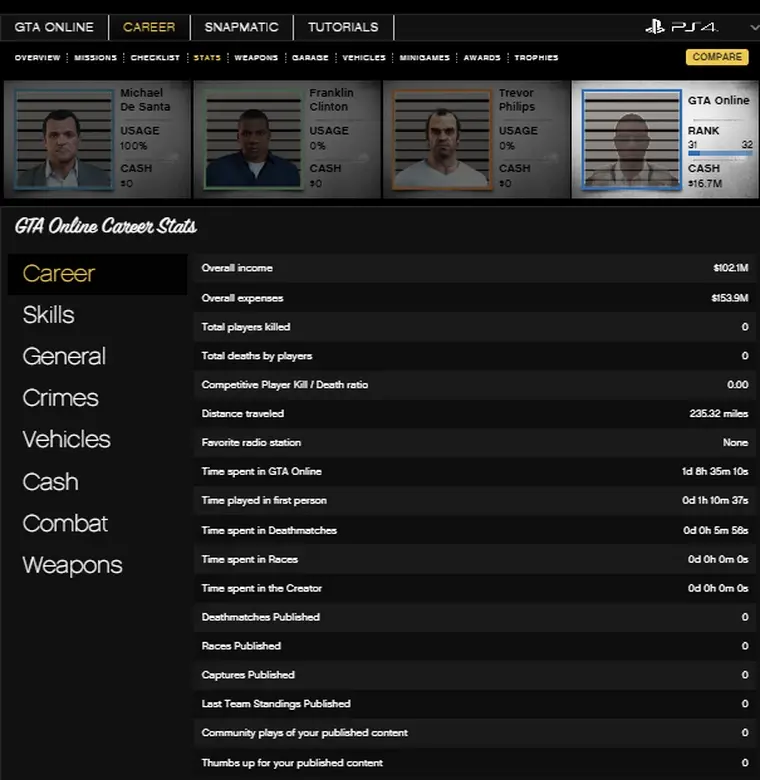Click 'Captures Published' label
The height and width of the screenshot is (780, 760).
tap(248, 675)
